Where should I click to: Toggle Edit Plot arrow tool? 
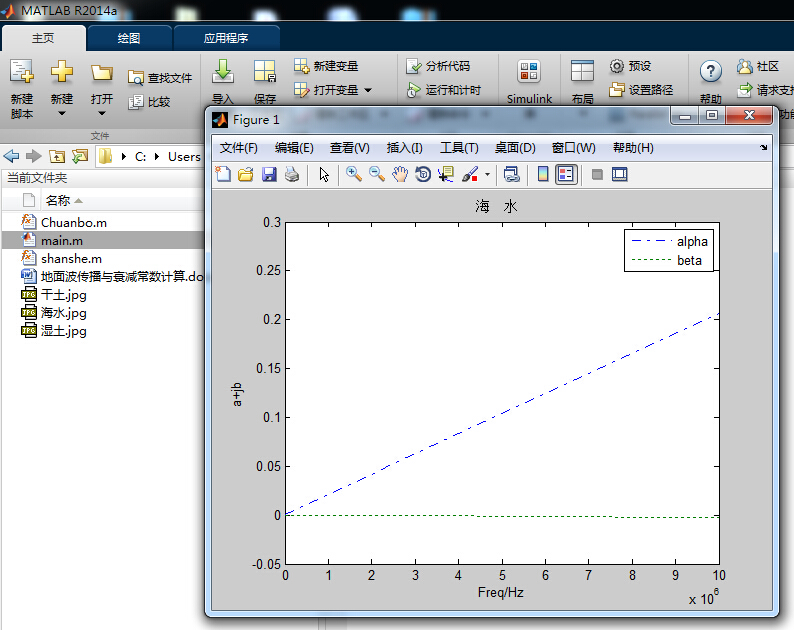coord(324,175)
